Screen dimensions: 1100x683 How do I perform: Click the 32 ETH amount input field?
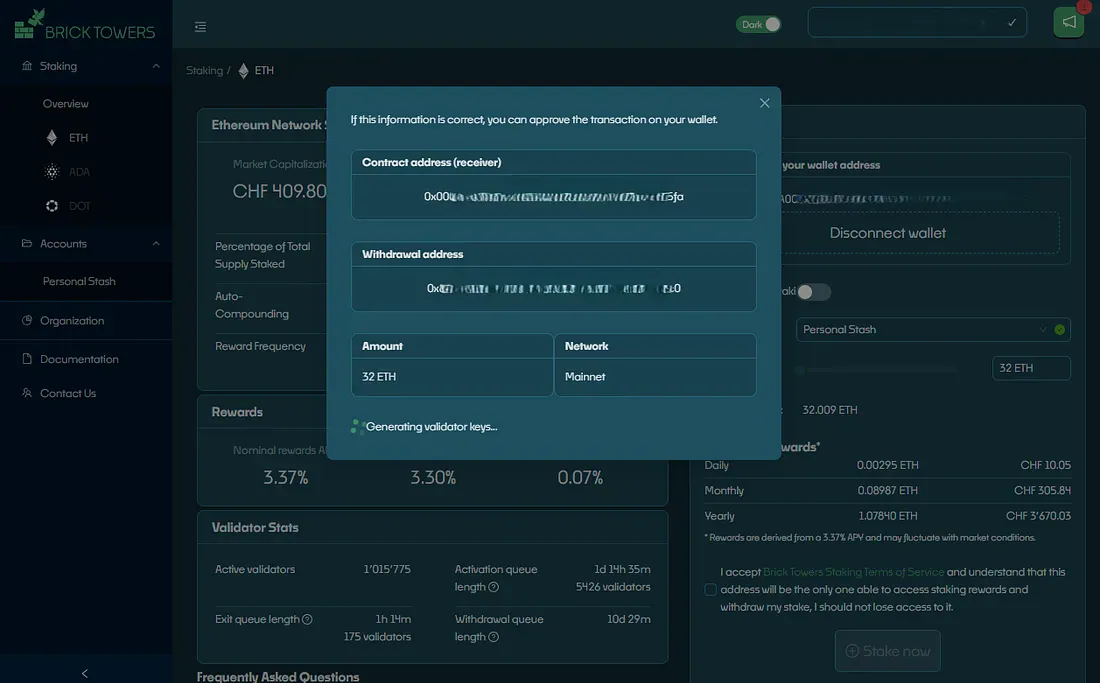(1031, 368)
